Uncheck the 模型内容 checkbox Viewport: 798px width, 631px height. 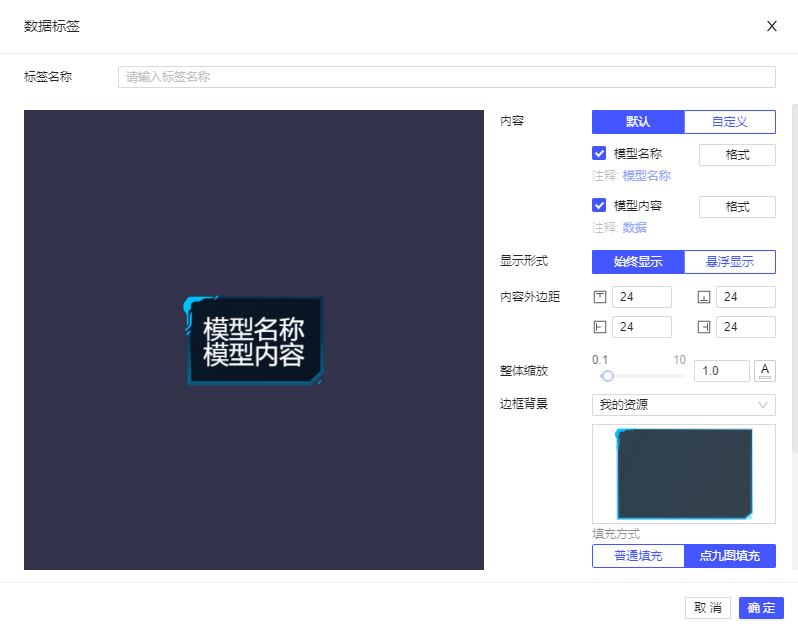(x=600, y=206)
